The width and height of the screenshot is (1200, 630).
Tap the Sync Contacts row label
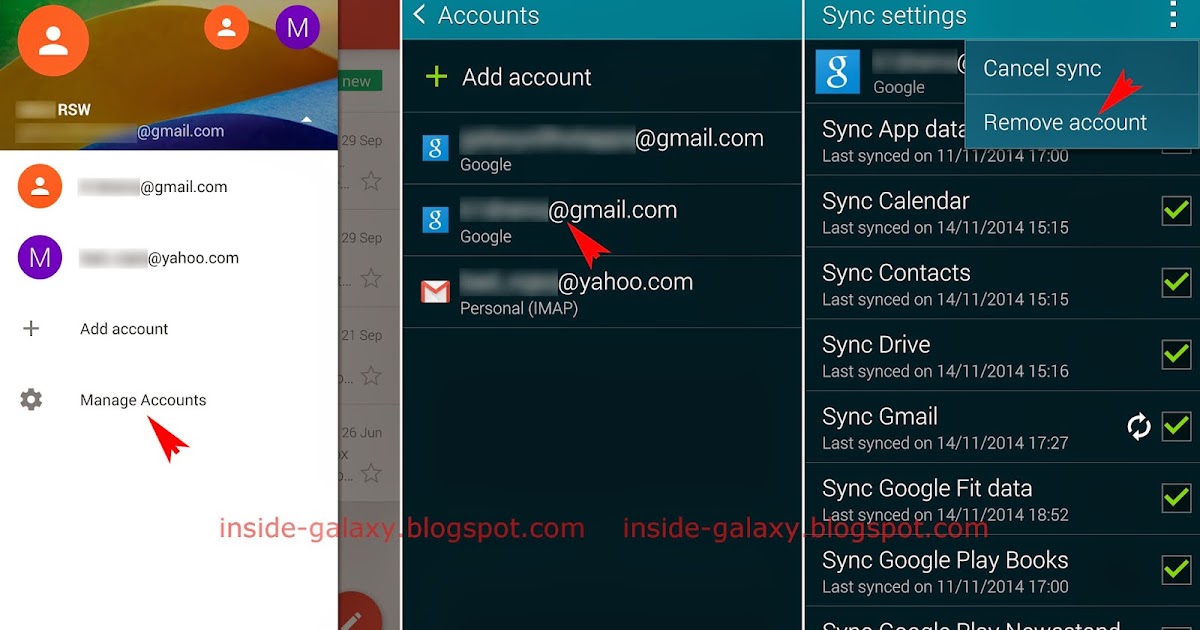point(896,273)
